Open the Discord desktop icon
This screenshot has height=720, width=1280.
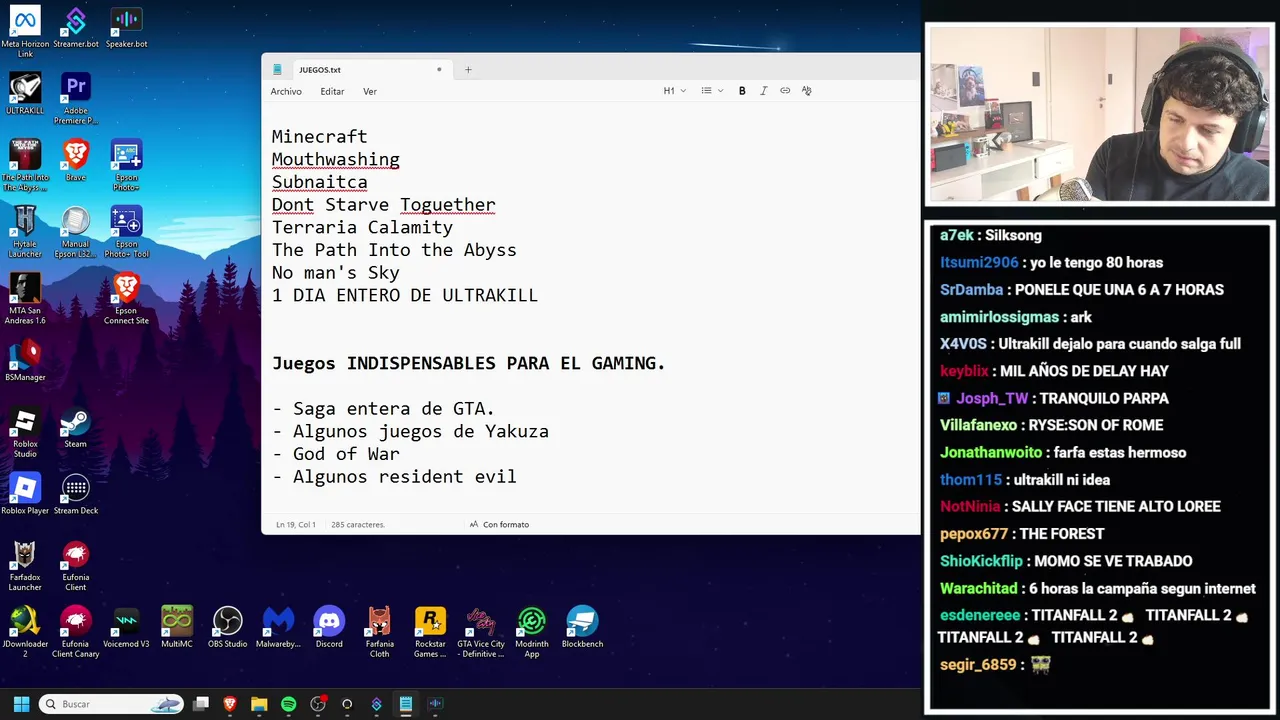point(329,627)
